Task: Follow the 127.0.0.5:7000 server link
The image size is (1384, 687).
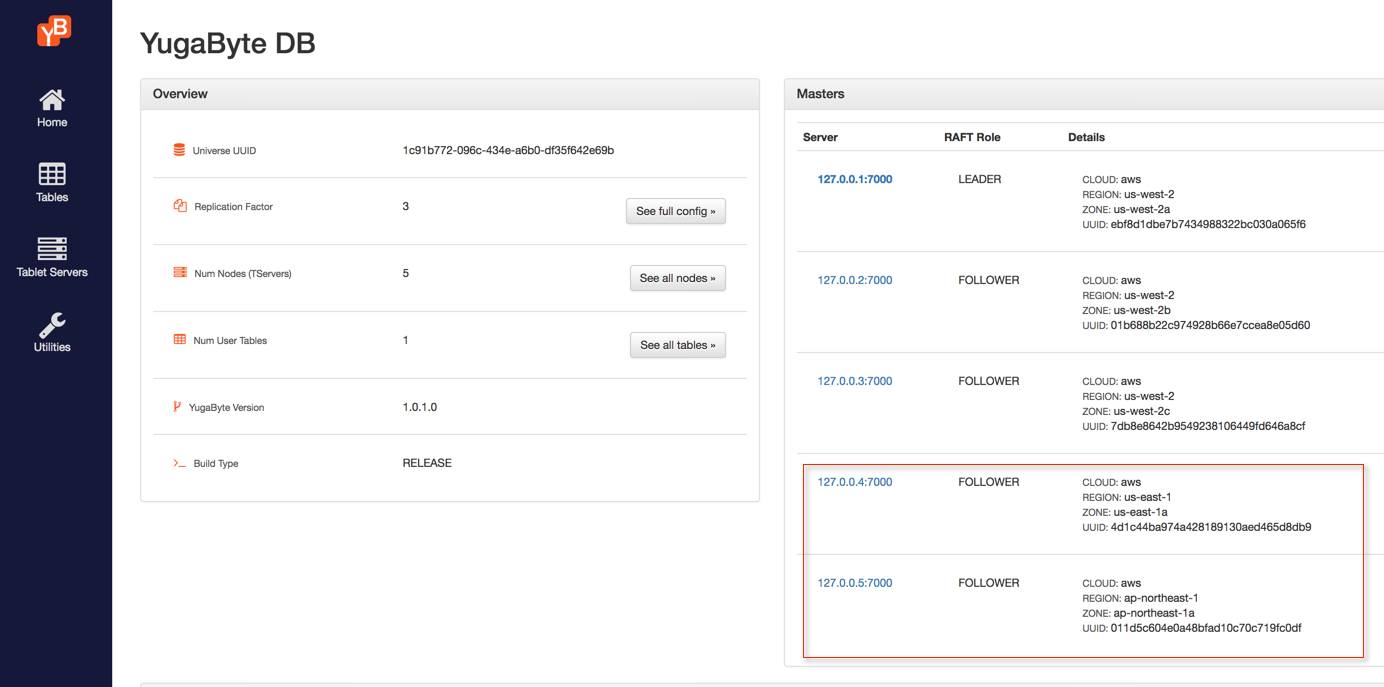Action: tap(854, 584)
